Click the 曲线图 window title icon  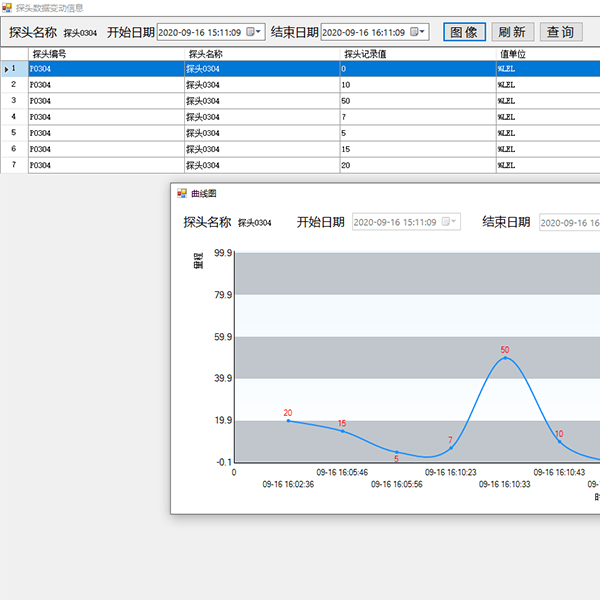pyautogui.click(x=182, y=193)
